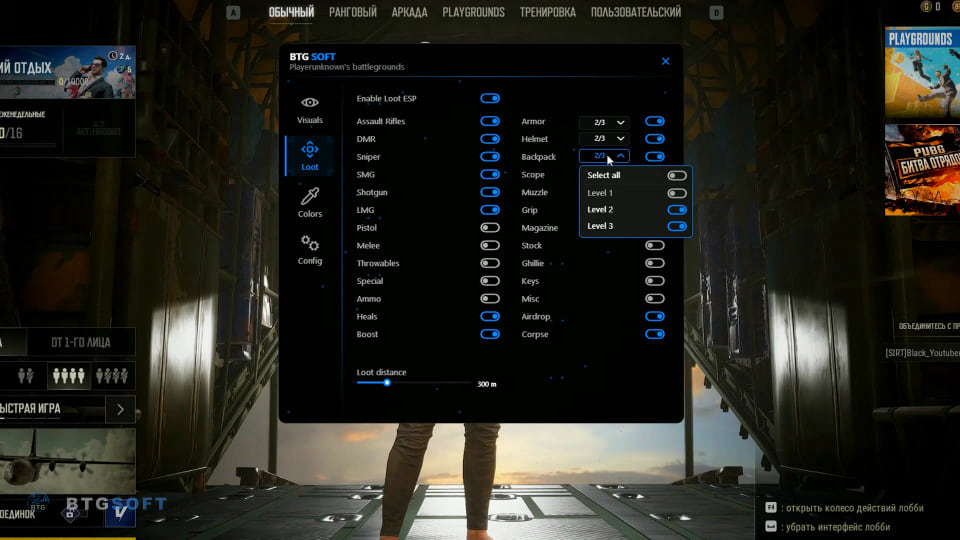Select the alternate four-player squad icon

coord(112,375)
